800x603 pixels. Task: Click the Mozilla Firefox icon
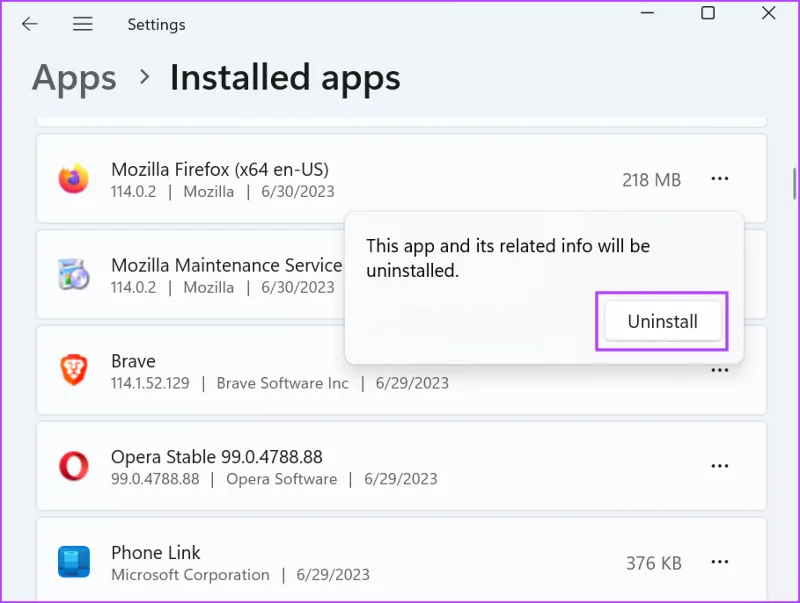74,179
